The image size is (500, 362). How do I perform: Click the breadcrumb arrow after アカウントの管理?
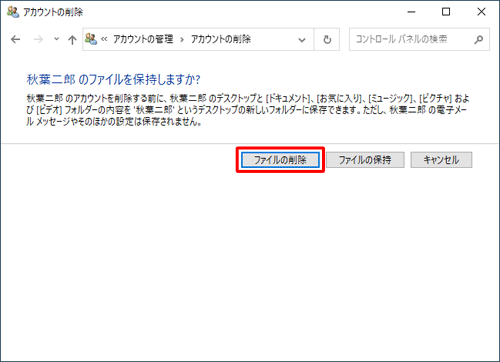tap(182, 40)
